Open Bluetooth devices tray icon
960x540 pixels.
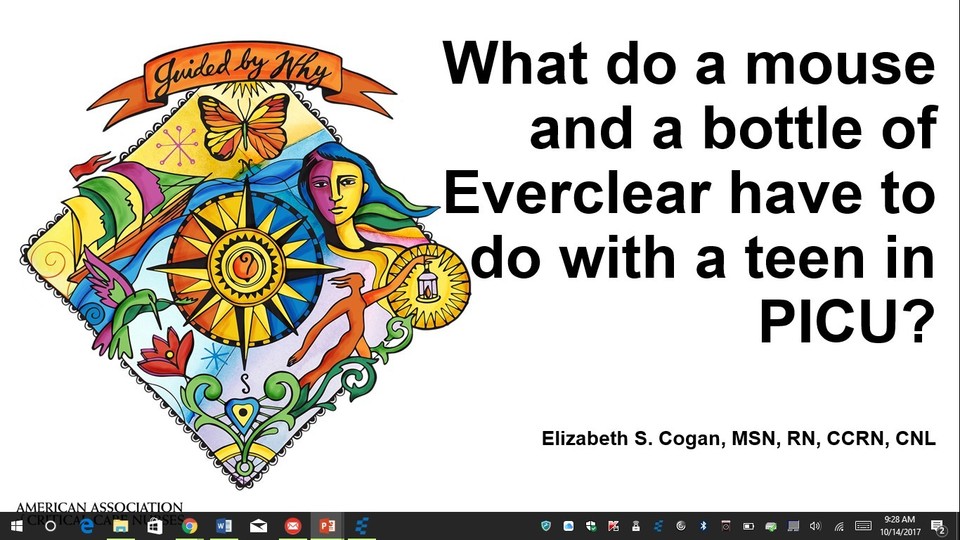click(703, 526)
